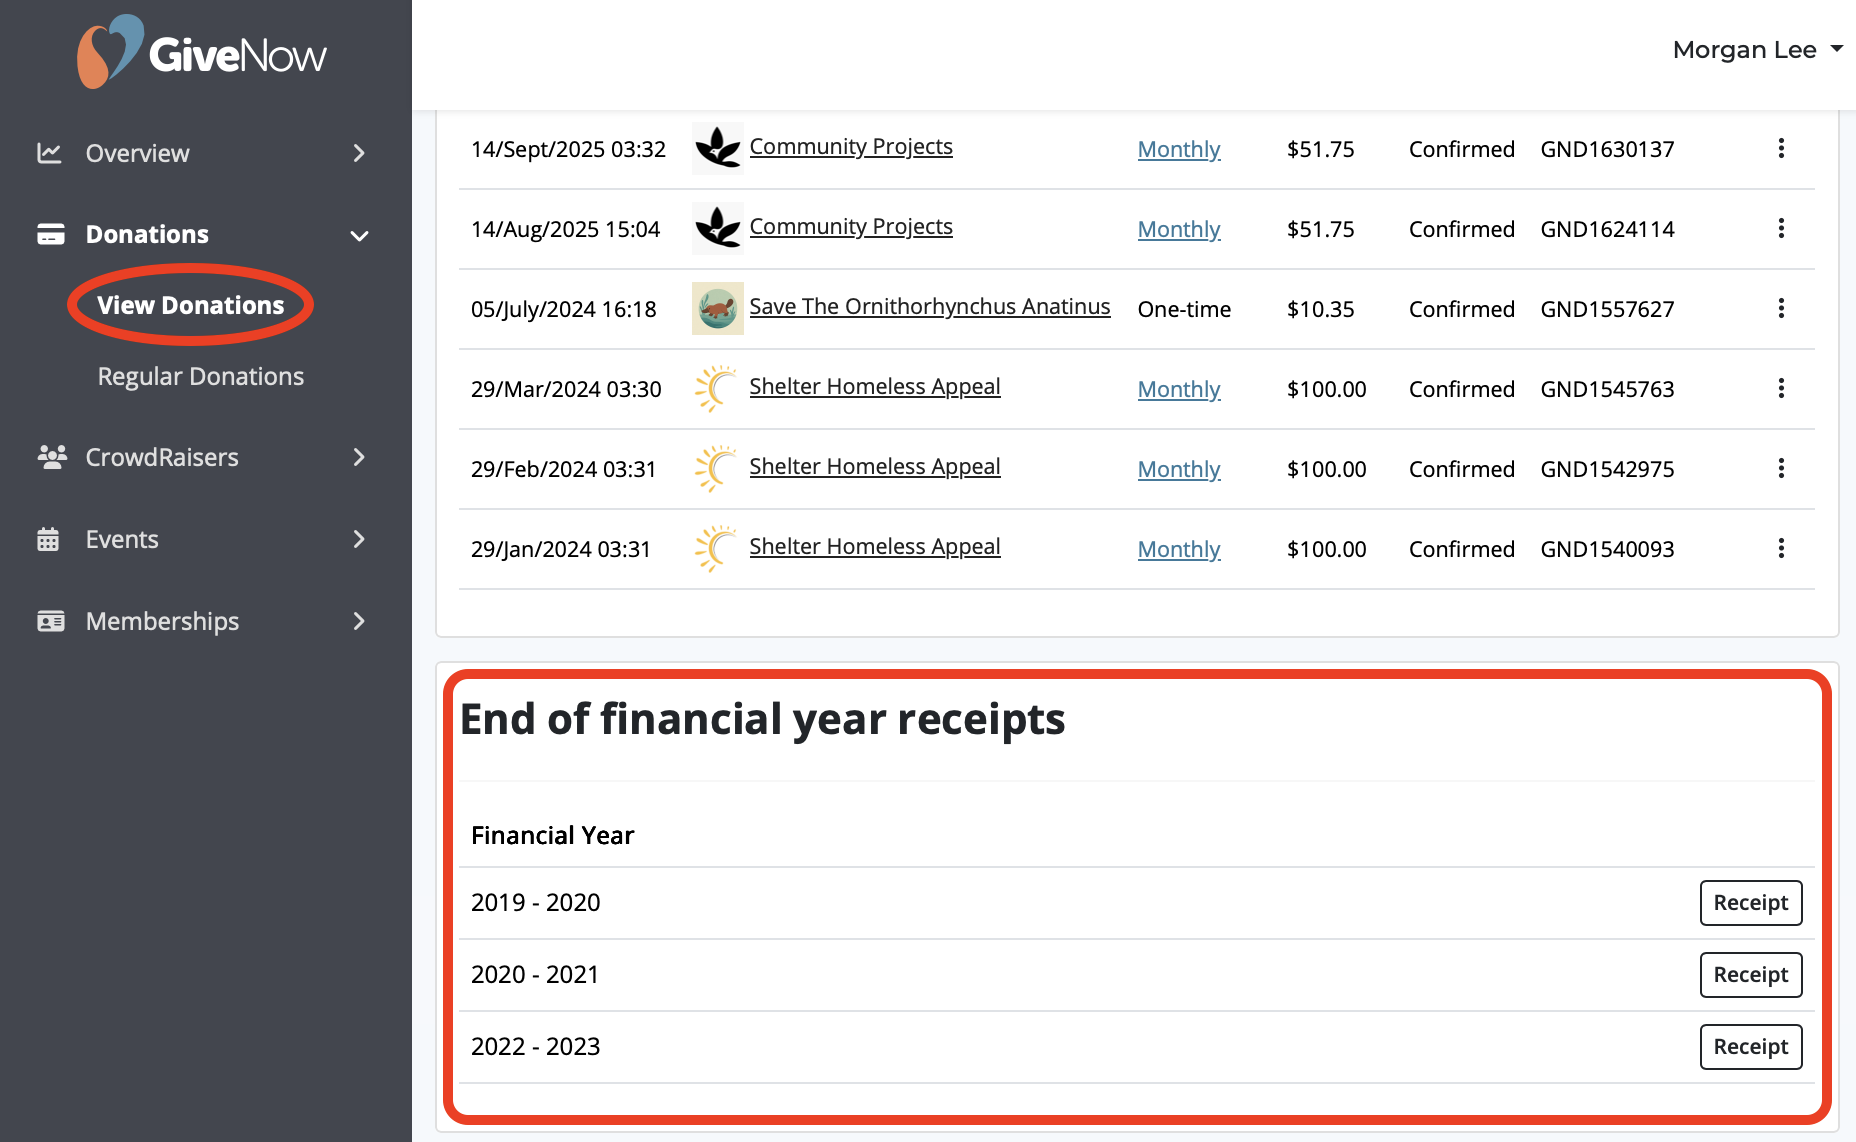Select View Donations in sidebar

(190, 305)
